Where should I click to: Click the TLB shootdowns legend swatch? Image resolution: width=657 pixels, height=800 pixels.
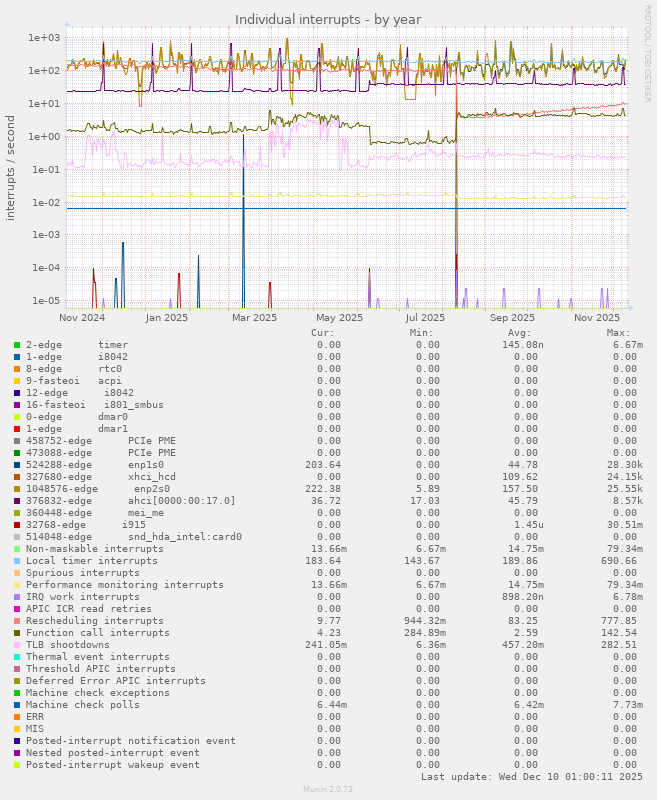pos(17,644)
